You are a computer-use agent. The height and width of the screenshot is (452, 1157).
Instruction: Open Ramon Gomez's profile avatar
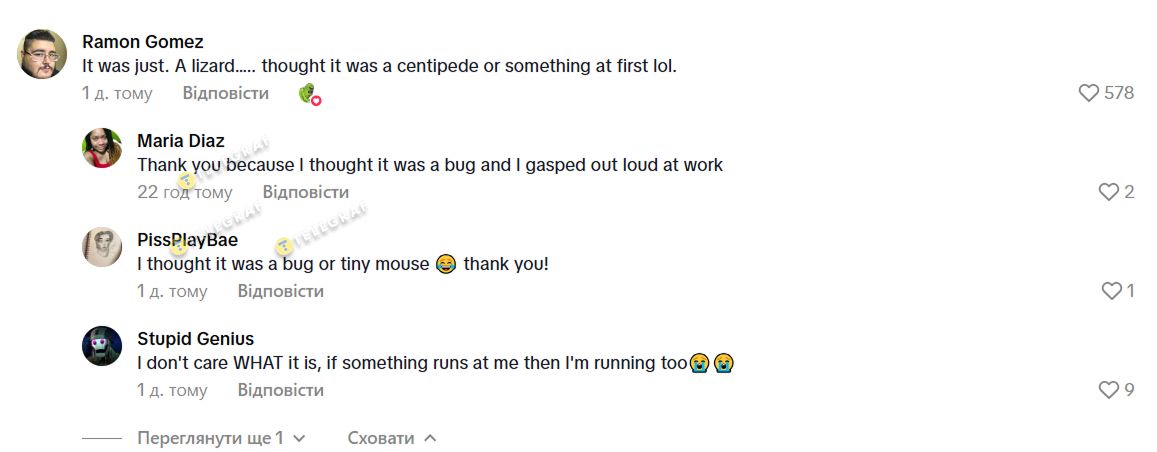(43, 54)
